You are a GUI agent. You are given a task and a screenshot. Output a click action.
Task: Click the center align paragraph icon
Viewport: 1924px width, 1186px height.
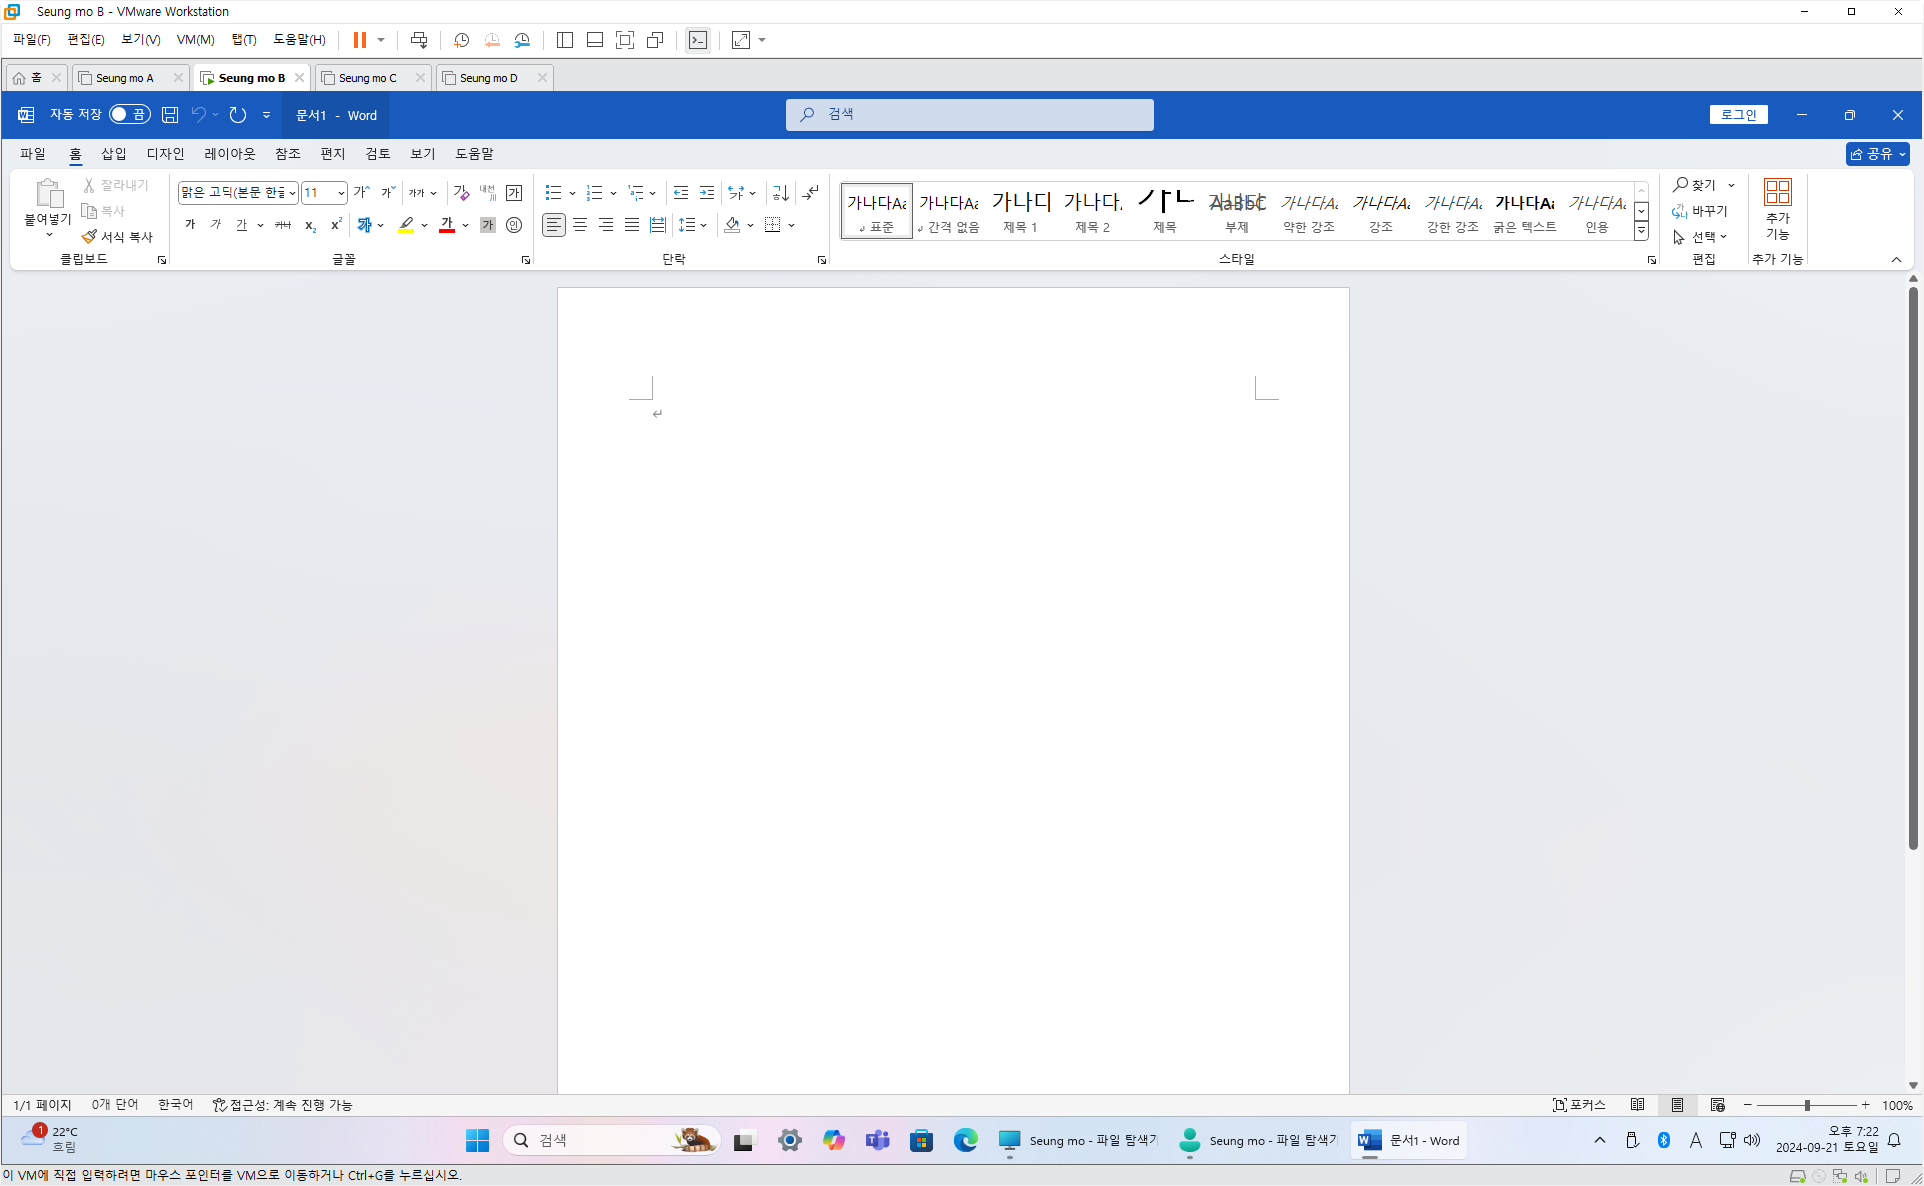[x=580, y=225]
